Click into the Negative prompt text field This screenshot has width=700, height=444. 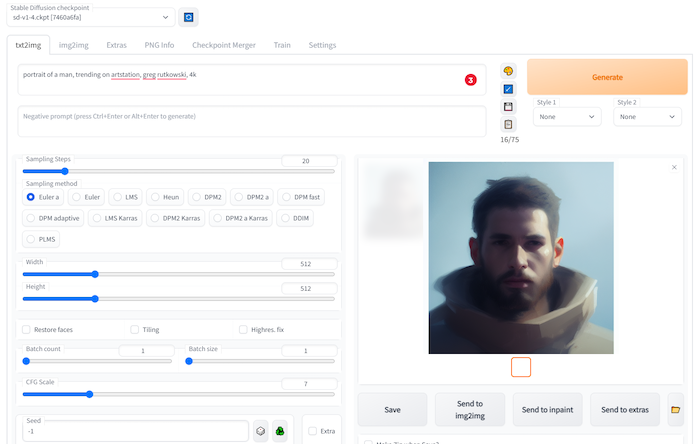coord(250,123)
